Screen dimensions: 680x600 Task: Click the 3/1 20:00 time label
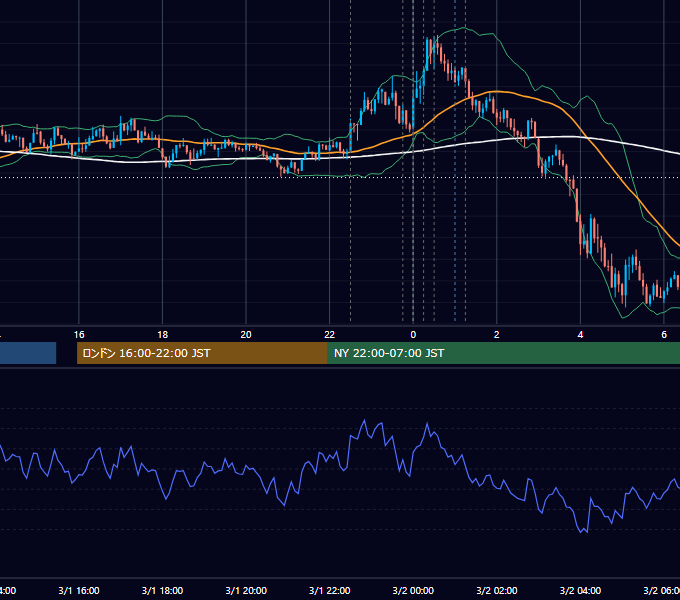(x=246, y=590)
